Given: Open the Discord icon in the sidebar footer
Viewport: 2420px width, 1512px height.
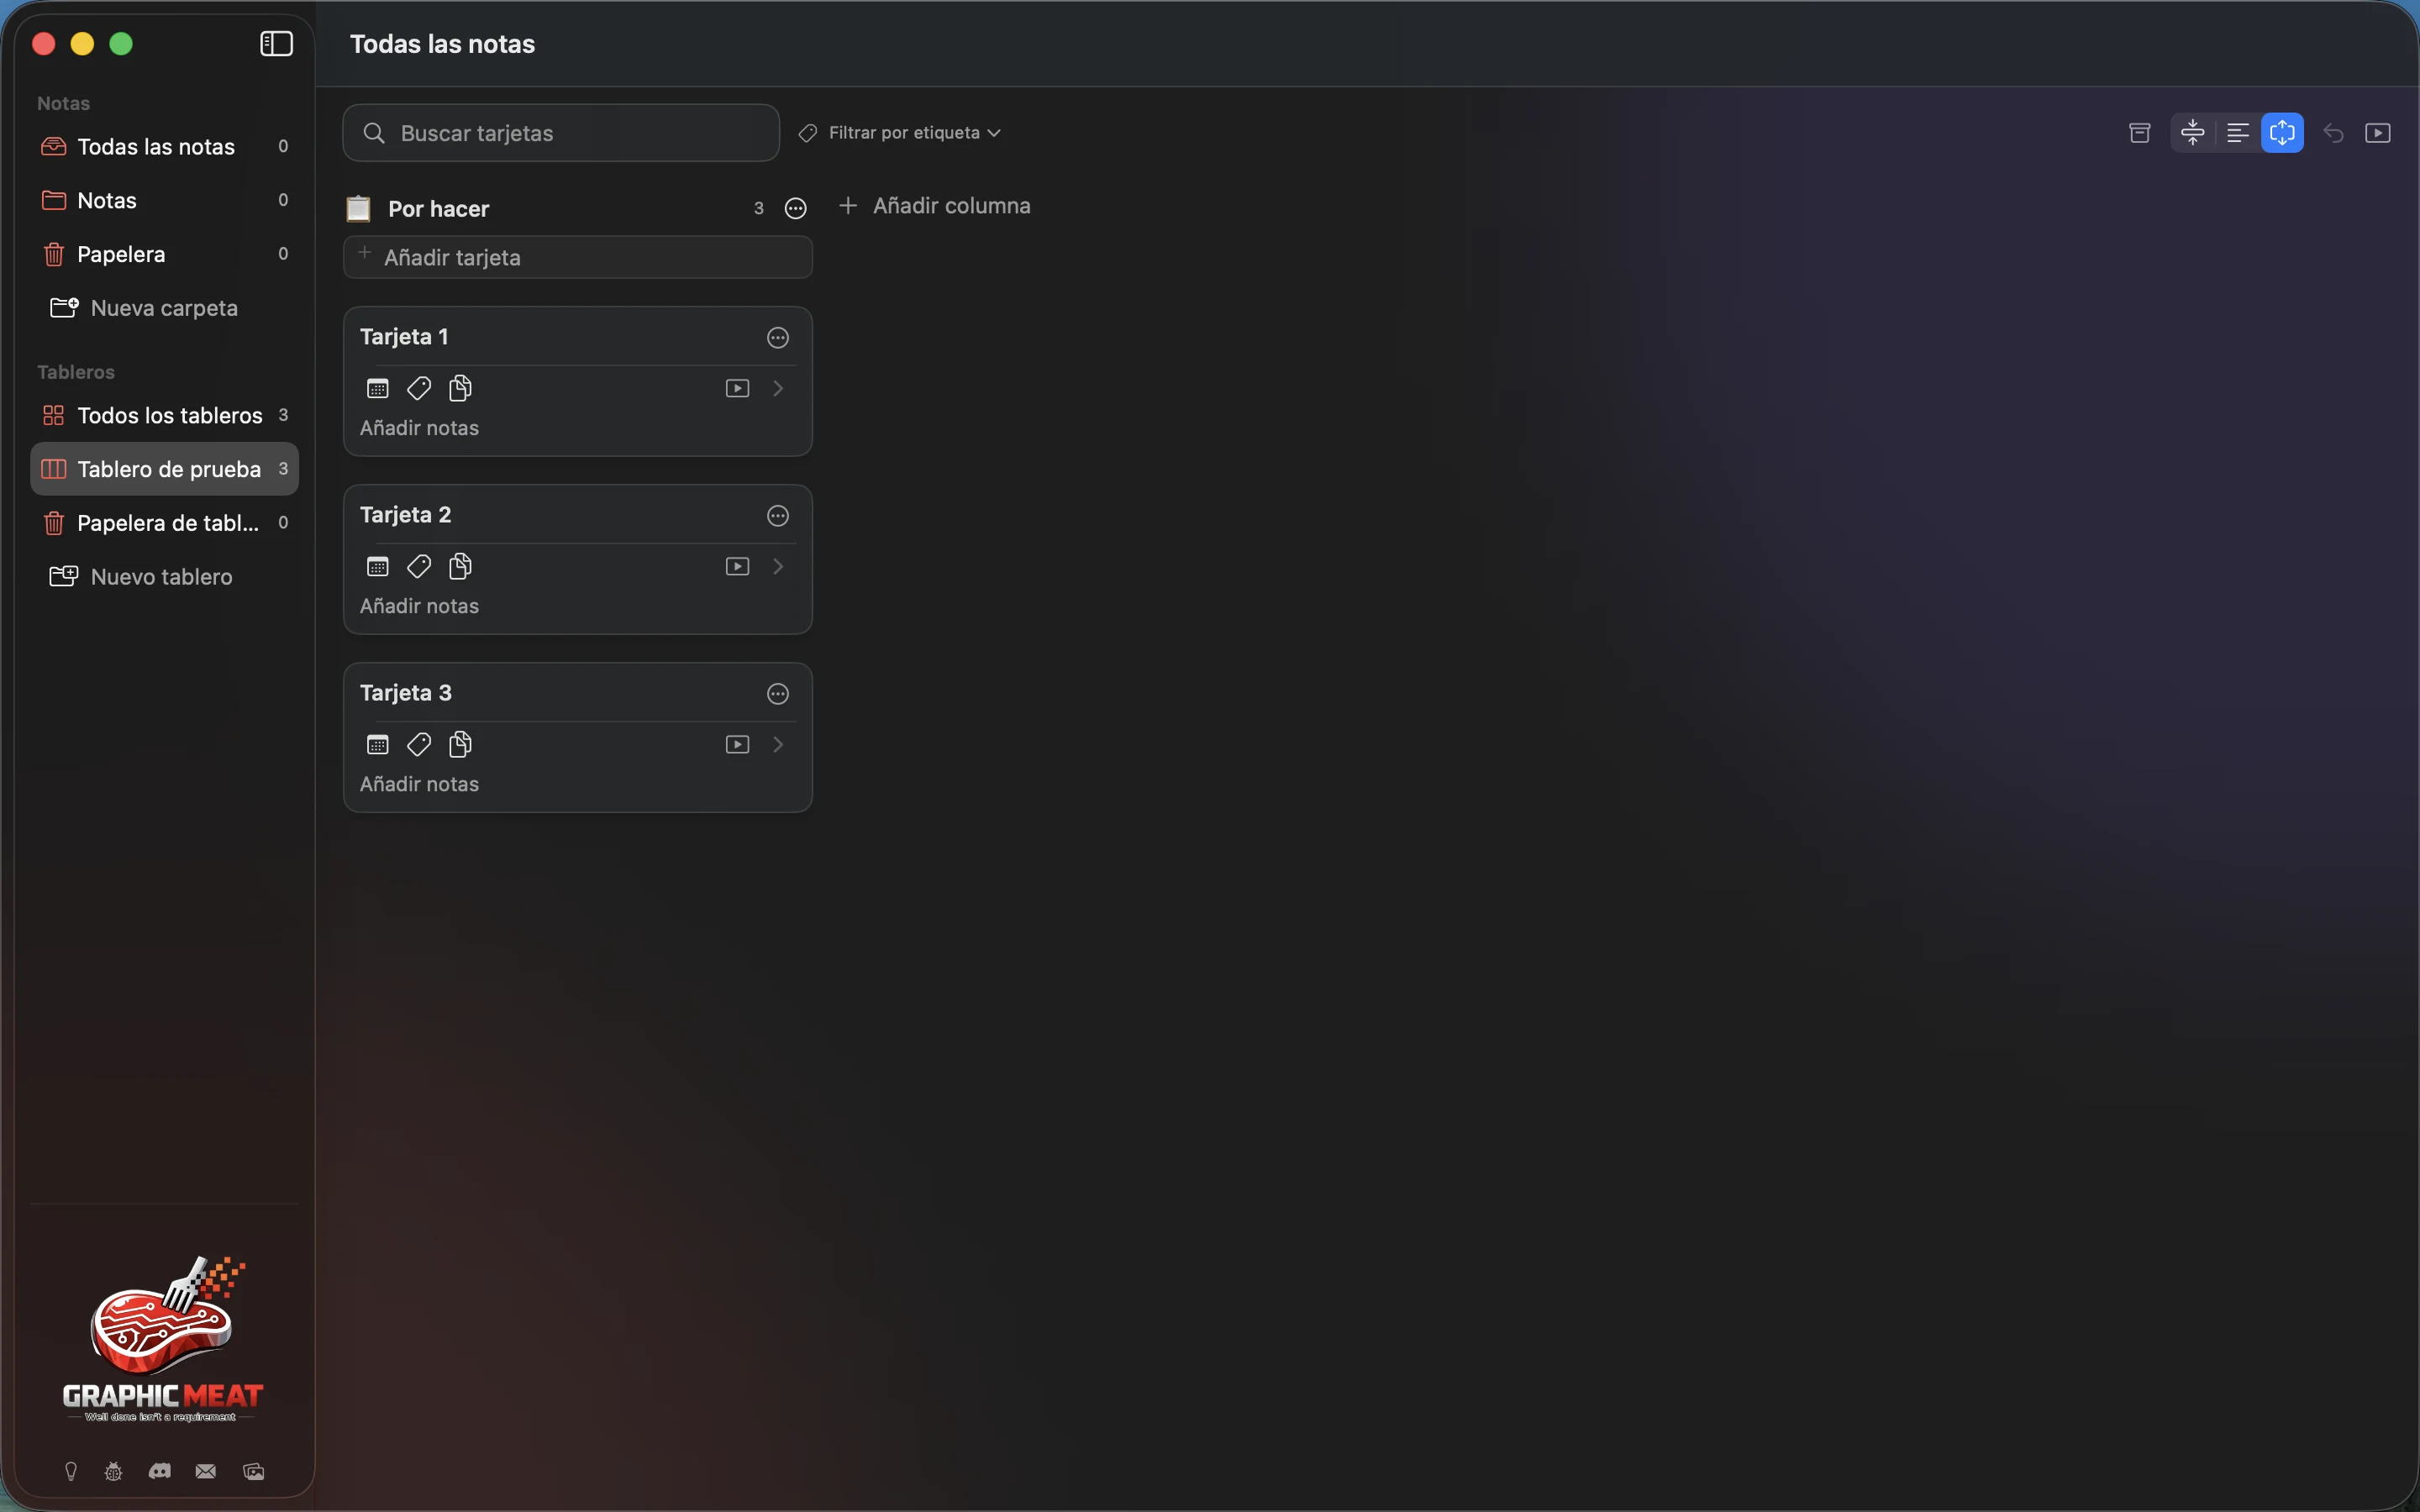Looking at the screenshot, I should (159, 1471).
